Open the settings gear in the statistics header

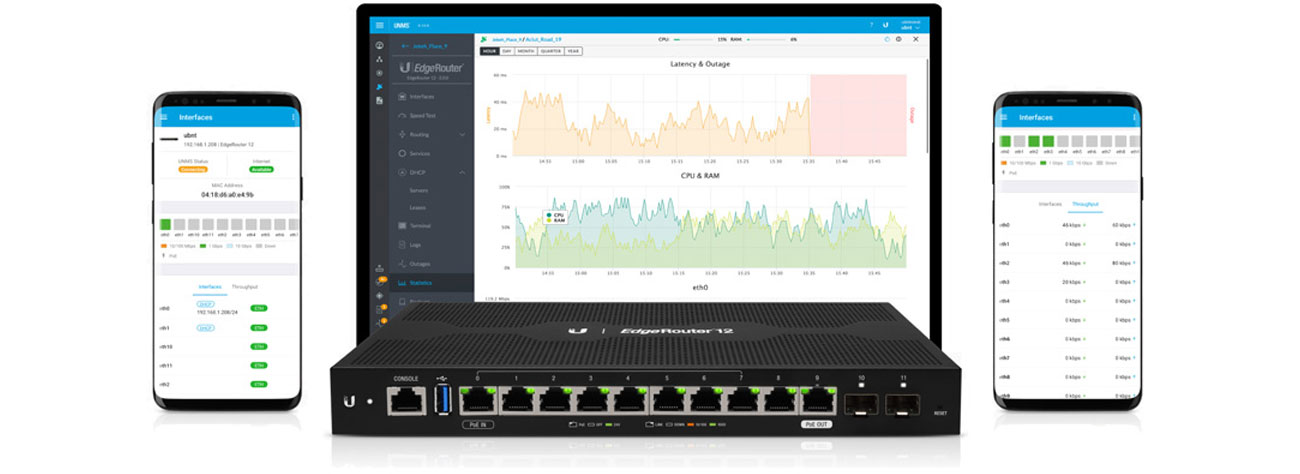(898, 39)
